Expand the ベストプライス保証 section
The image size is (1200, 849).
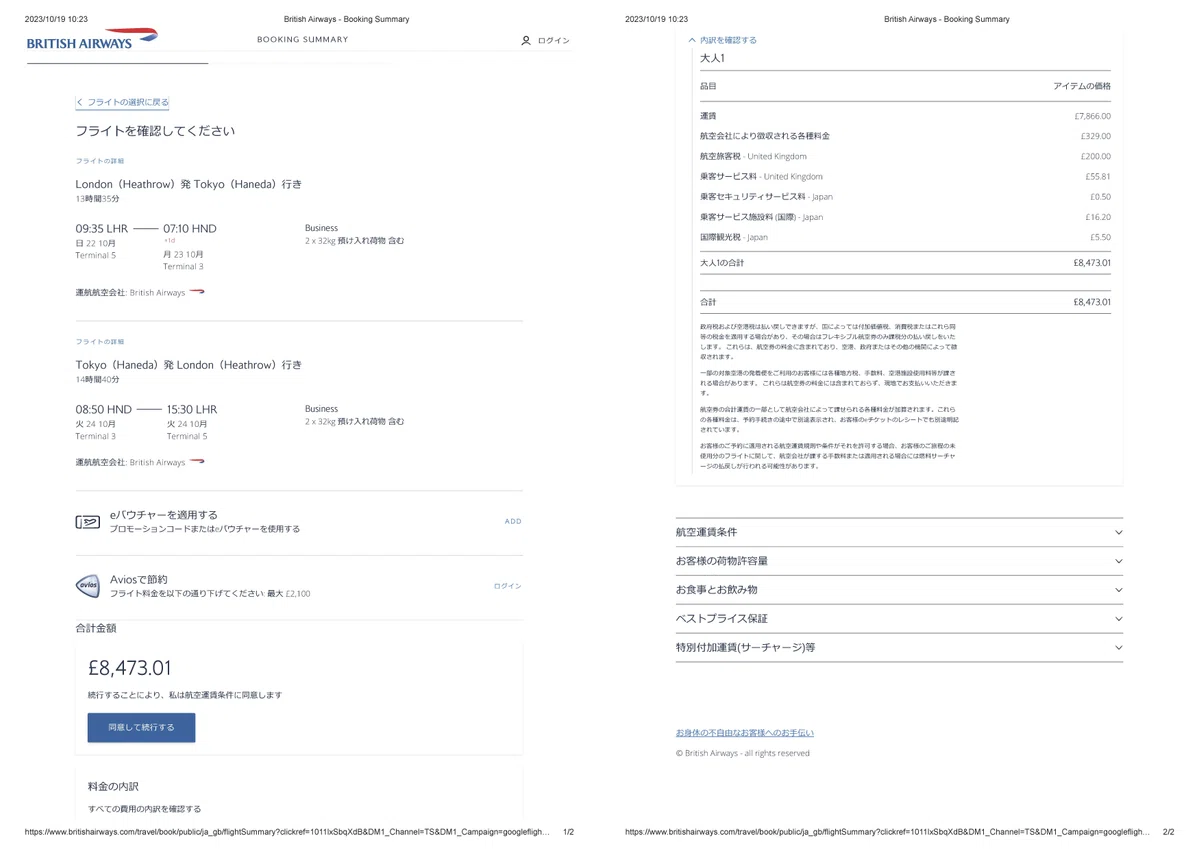[x=899, y=618]
